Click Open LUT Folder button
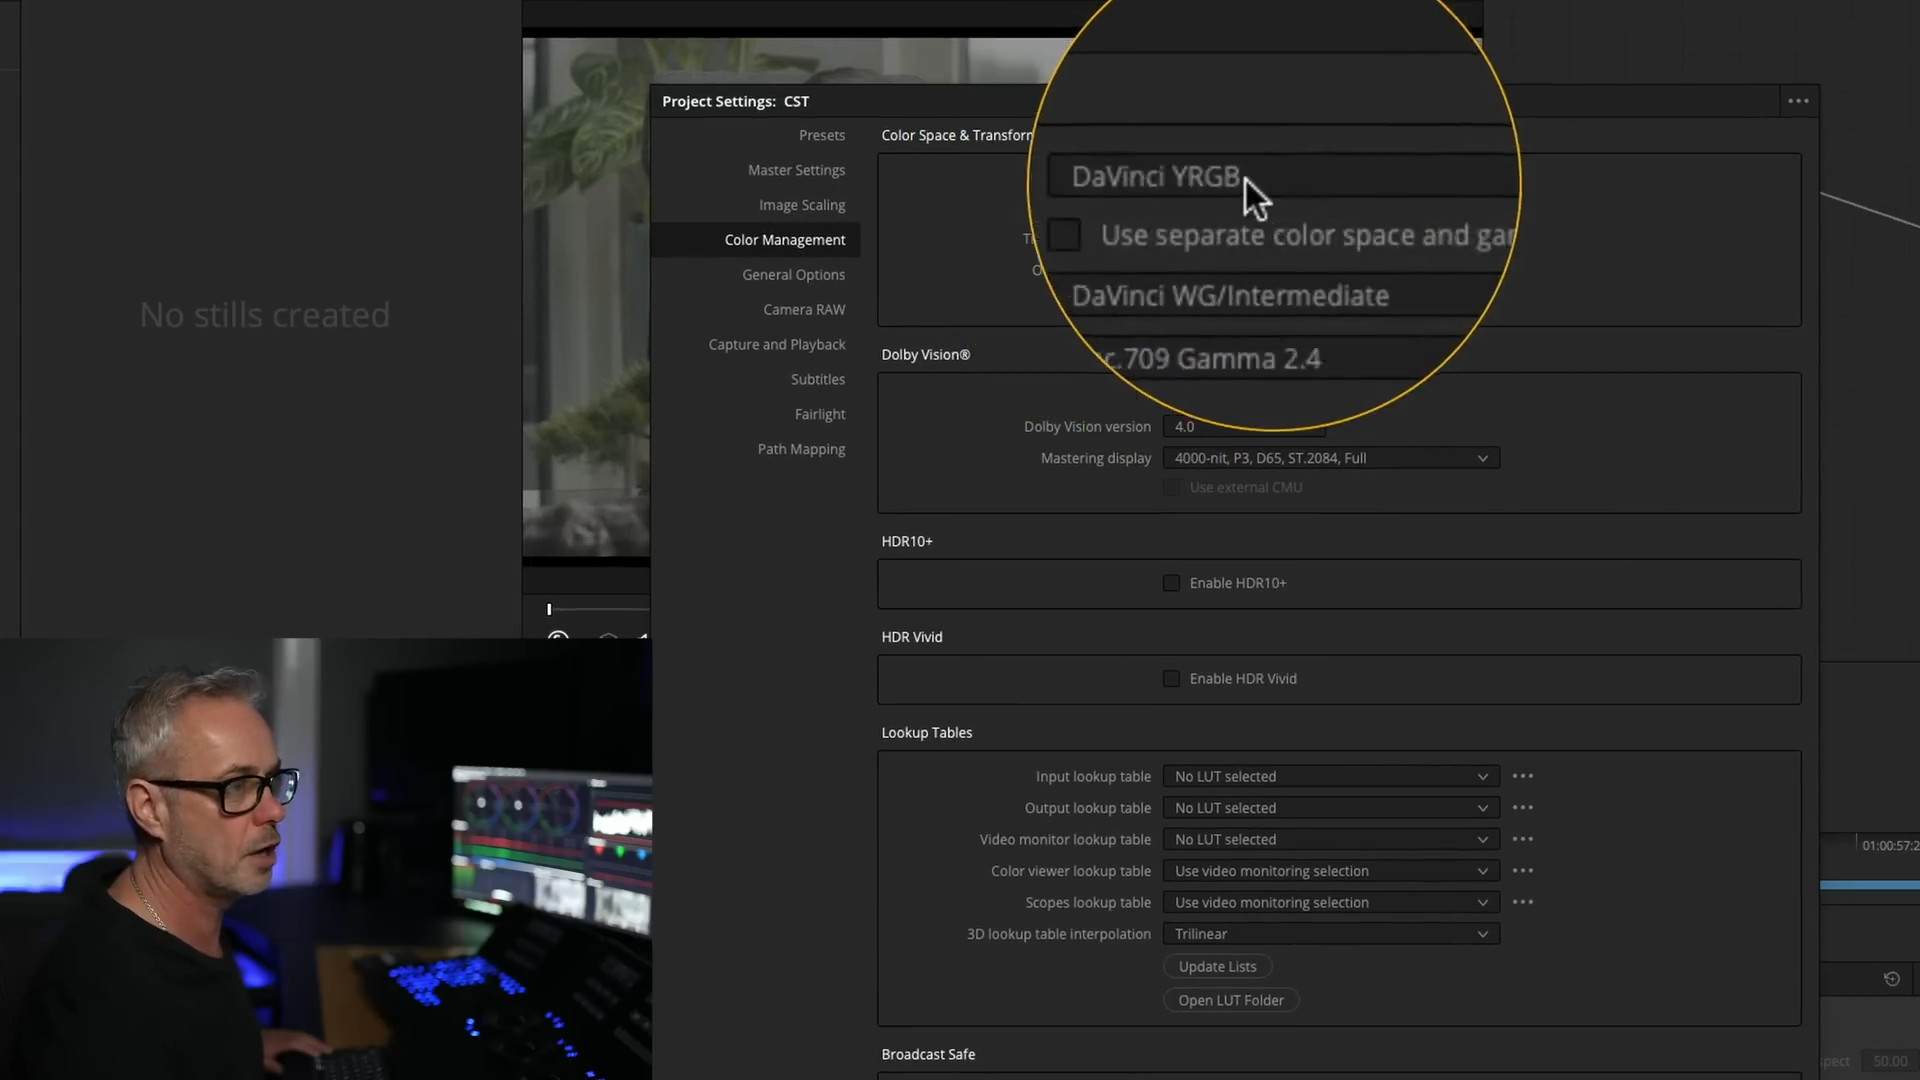The height and width of the screenshot is (1080, 1920). click(x=1230, y=1001)
